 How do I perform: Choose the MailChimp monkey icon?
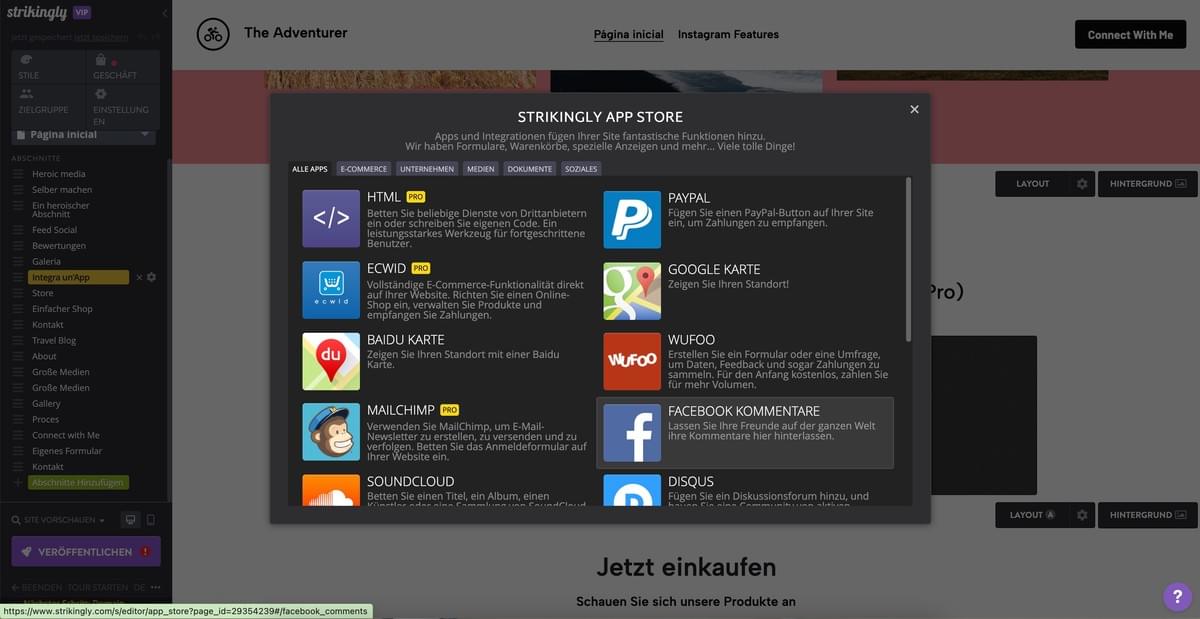331,432
